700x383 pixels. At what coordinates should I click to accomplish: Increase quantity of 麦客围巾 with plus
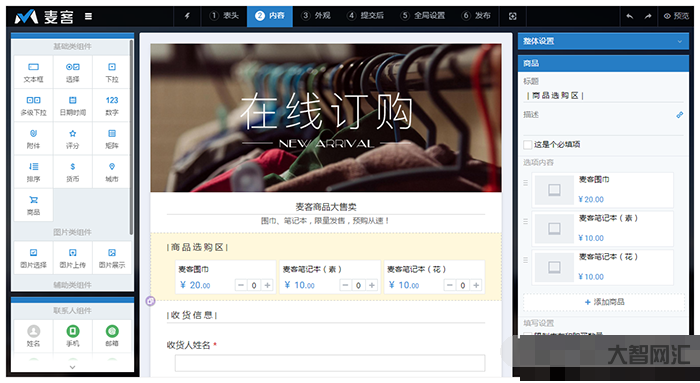point(267,285)
